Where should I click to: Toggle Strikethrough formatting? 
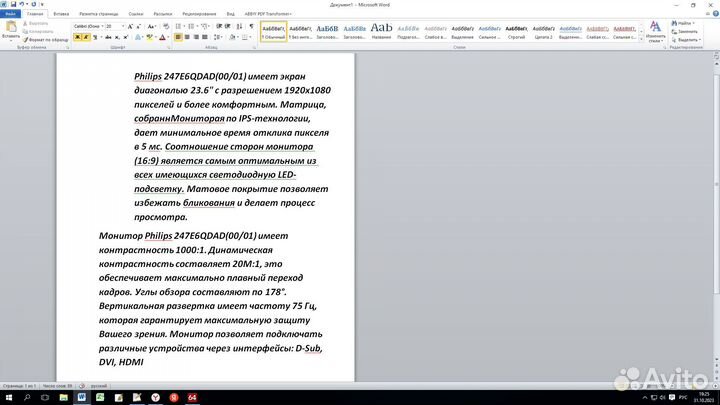108,37
